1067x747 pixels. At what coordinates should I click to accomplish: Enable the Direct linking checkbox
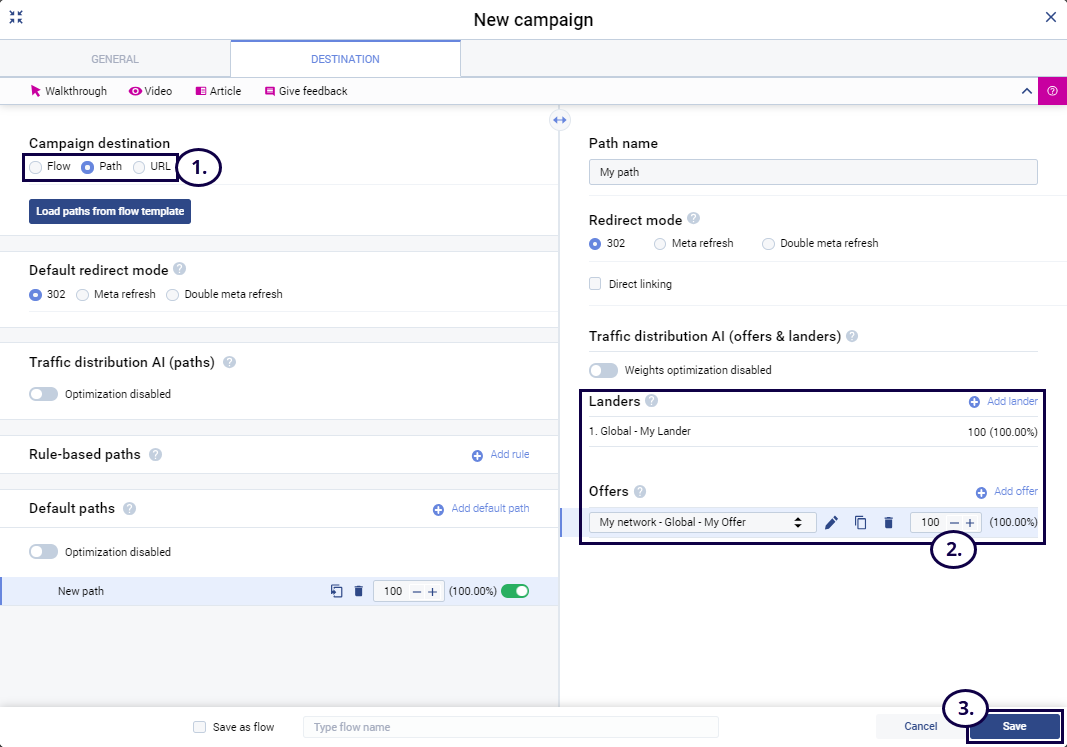click(x=596, y=284)
